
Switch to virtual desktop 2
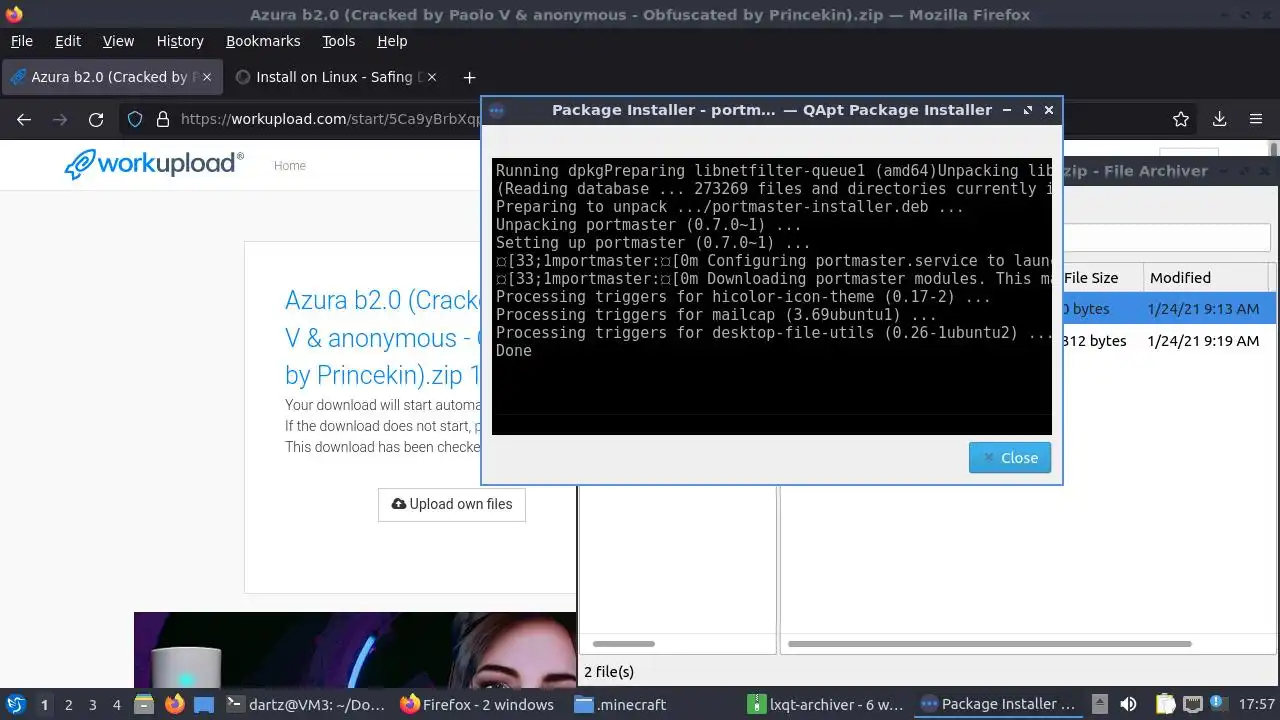click(x=68, y=704)
